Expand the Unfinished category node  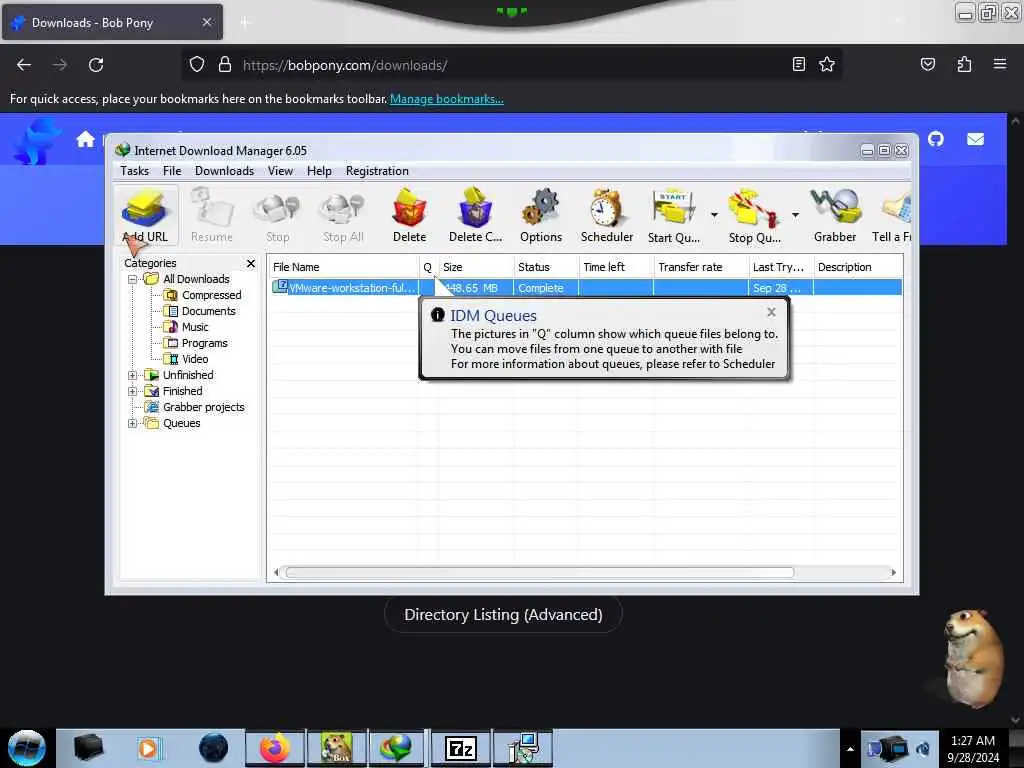pos(133,376)
